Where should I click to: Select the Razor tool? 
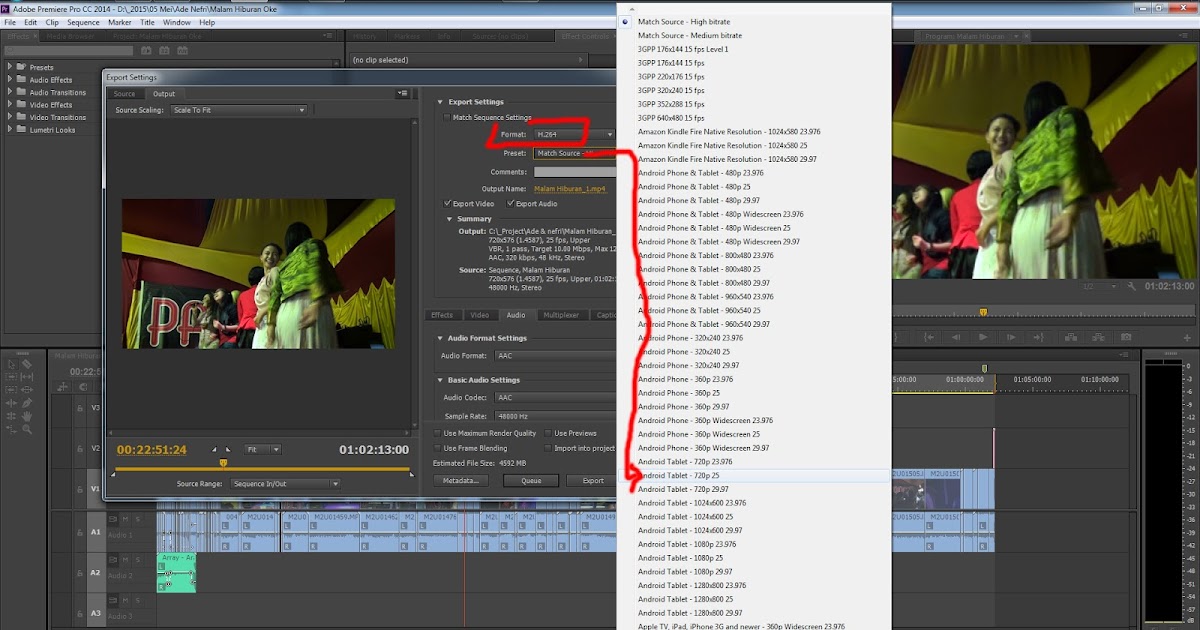27,364
